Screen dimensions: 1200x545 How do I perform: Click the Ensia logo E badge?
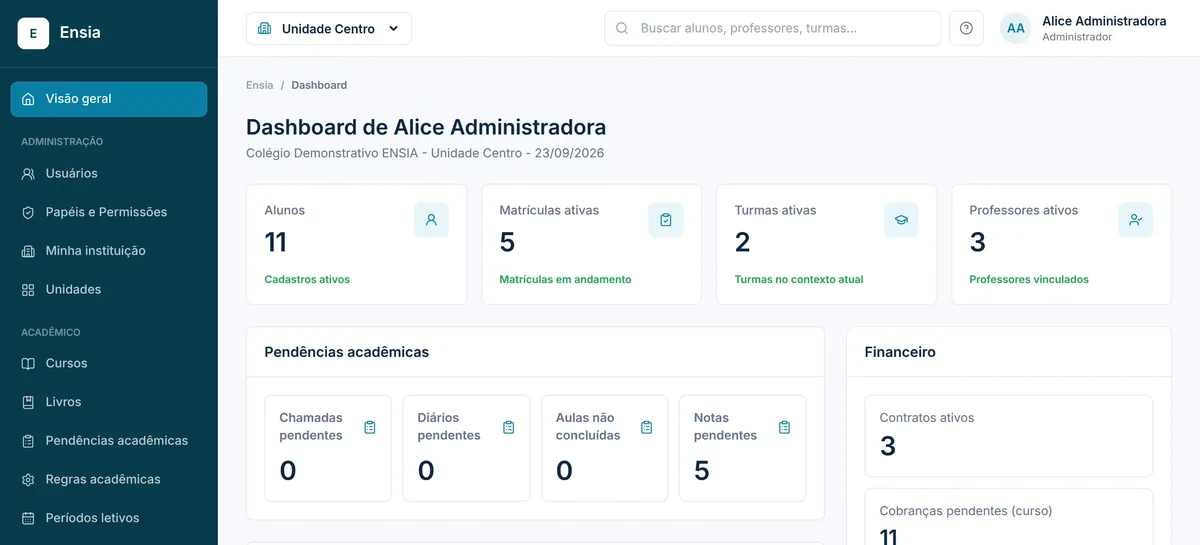pos(33,33)
